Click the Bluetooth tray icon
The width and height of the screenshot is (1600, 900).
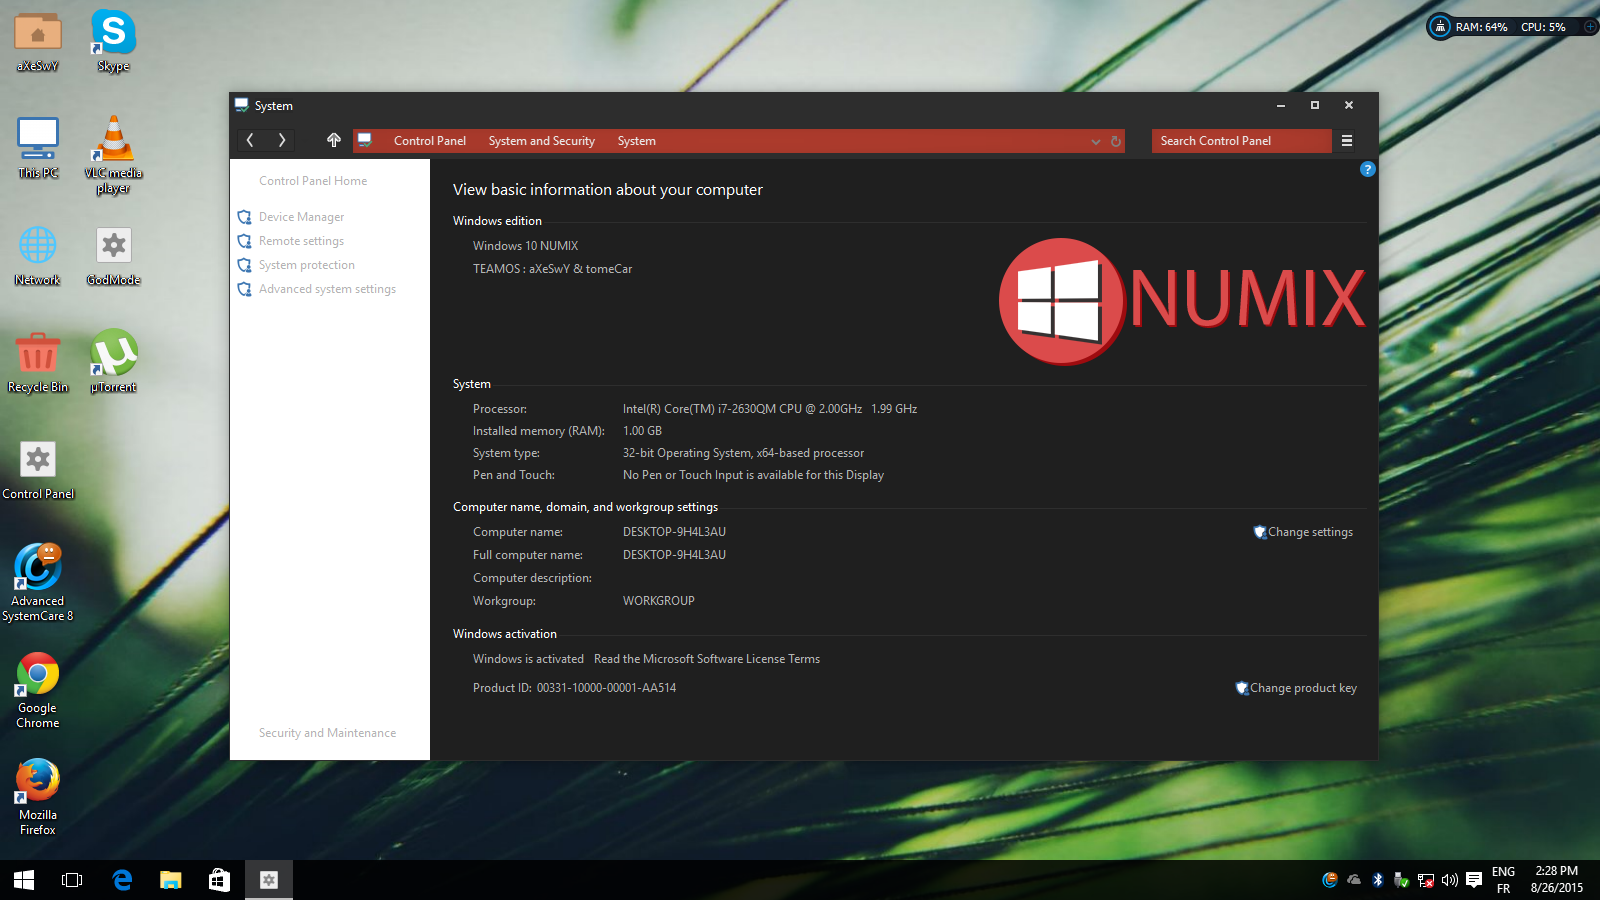coord(1378,880)
